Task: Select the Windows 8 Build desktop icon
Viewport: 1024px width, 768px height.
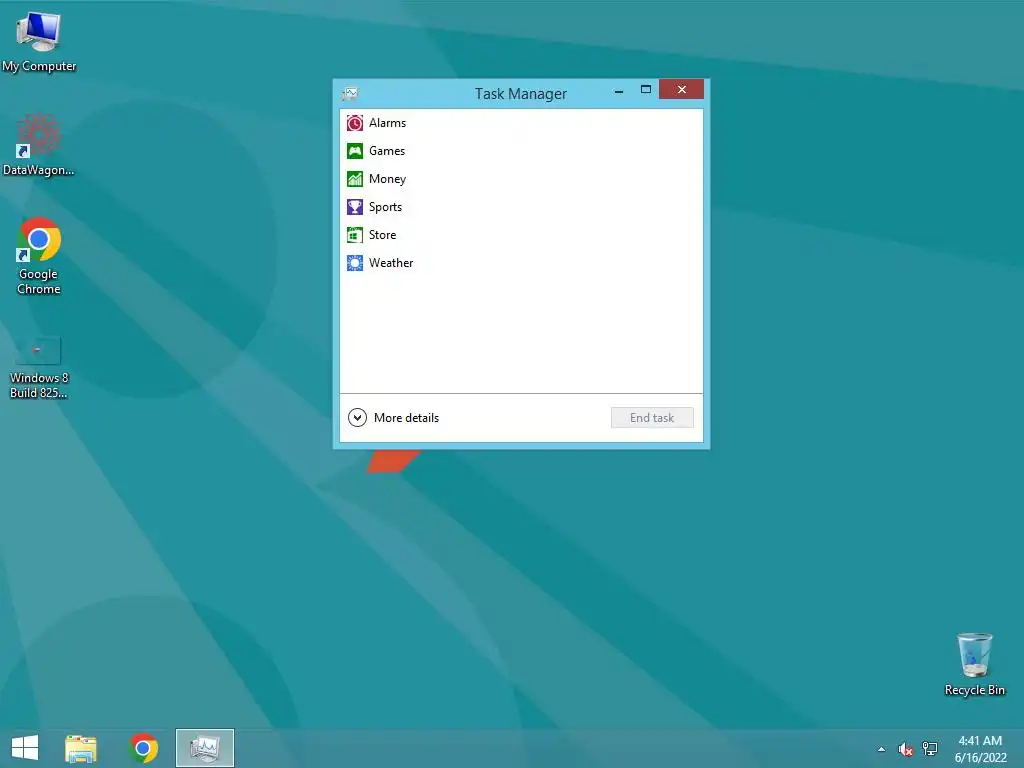Action: point(39,368)
